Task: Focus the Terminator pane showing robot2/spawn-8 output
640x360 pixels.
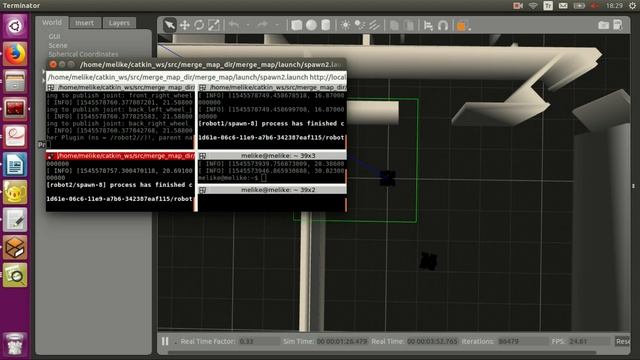Action: tap(120, 185)
